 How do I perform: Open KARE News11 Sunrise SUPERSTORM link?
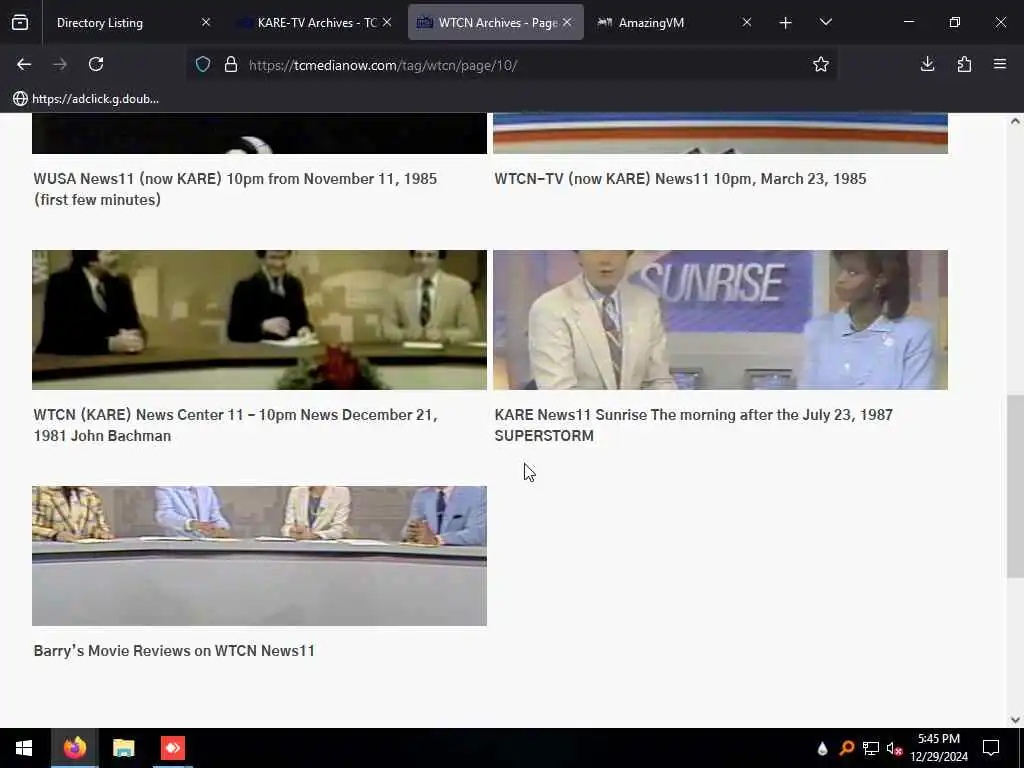693,425
